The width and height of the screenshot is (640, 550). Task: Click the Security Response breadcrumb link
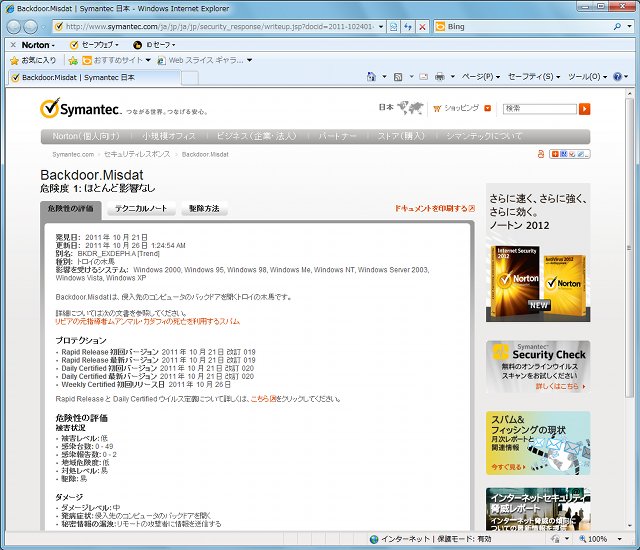point(137,154)
